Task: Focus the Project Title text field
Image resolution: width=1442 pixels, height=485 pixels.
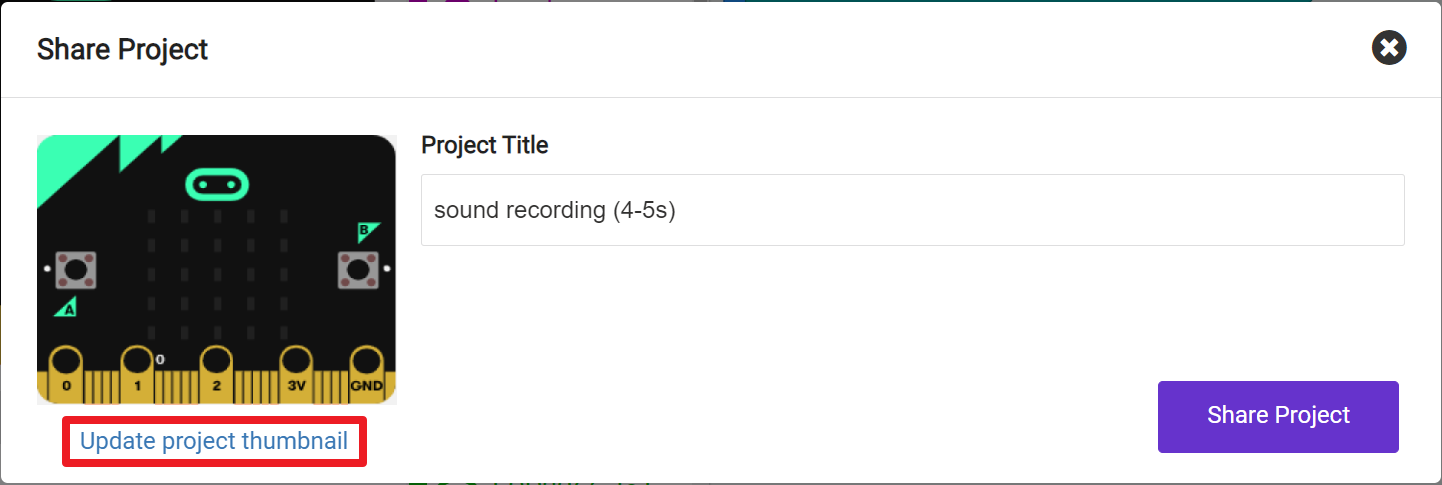Action: click(912, 210)
